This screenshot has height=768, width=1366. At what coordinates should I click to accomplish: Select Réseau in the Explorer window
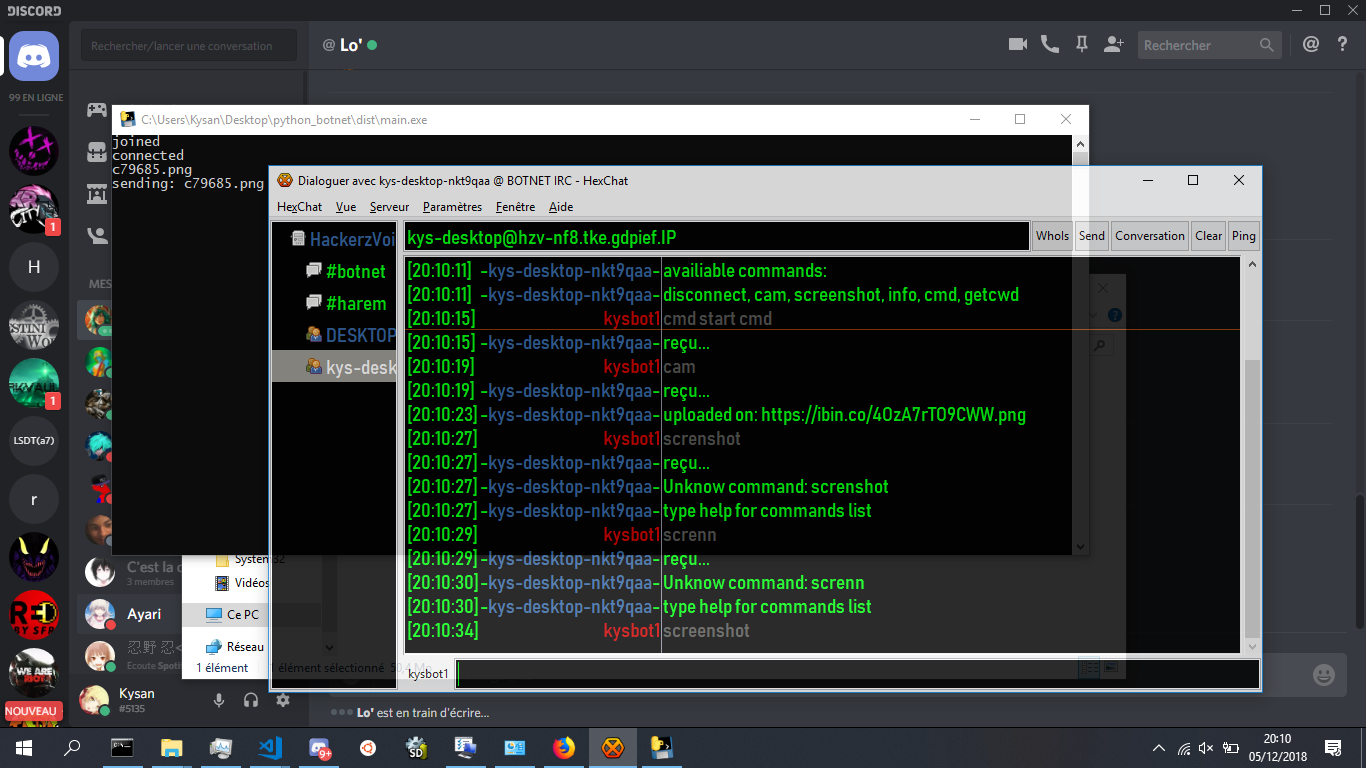pos(235,647)
